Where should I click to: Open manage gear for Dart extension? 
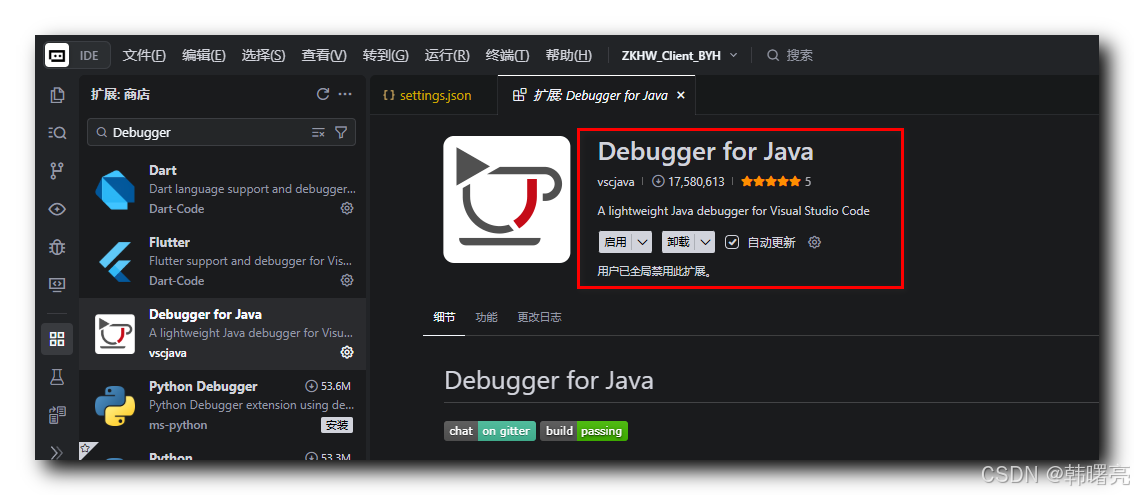347,208
